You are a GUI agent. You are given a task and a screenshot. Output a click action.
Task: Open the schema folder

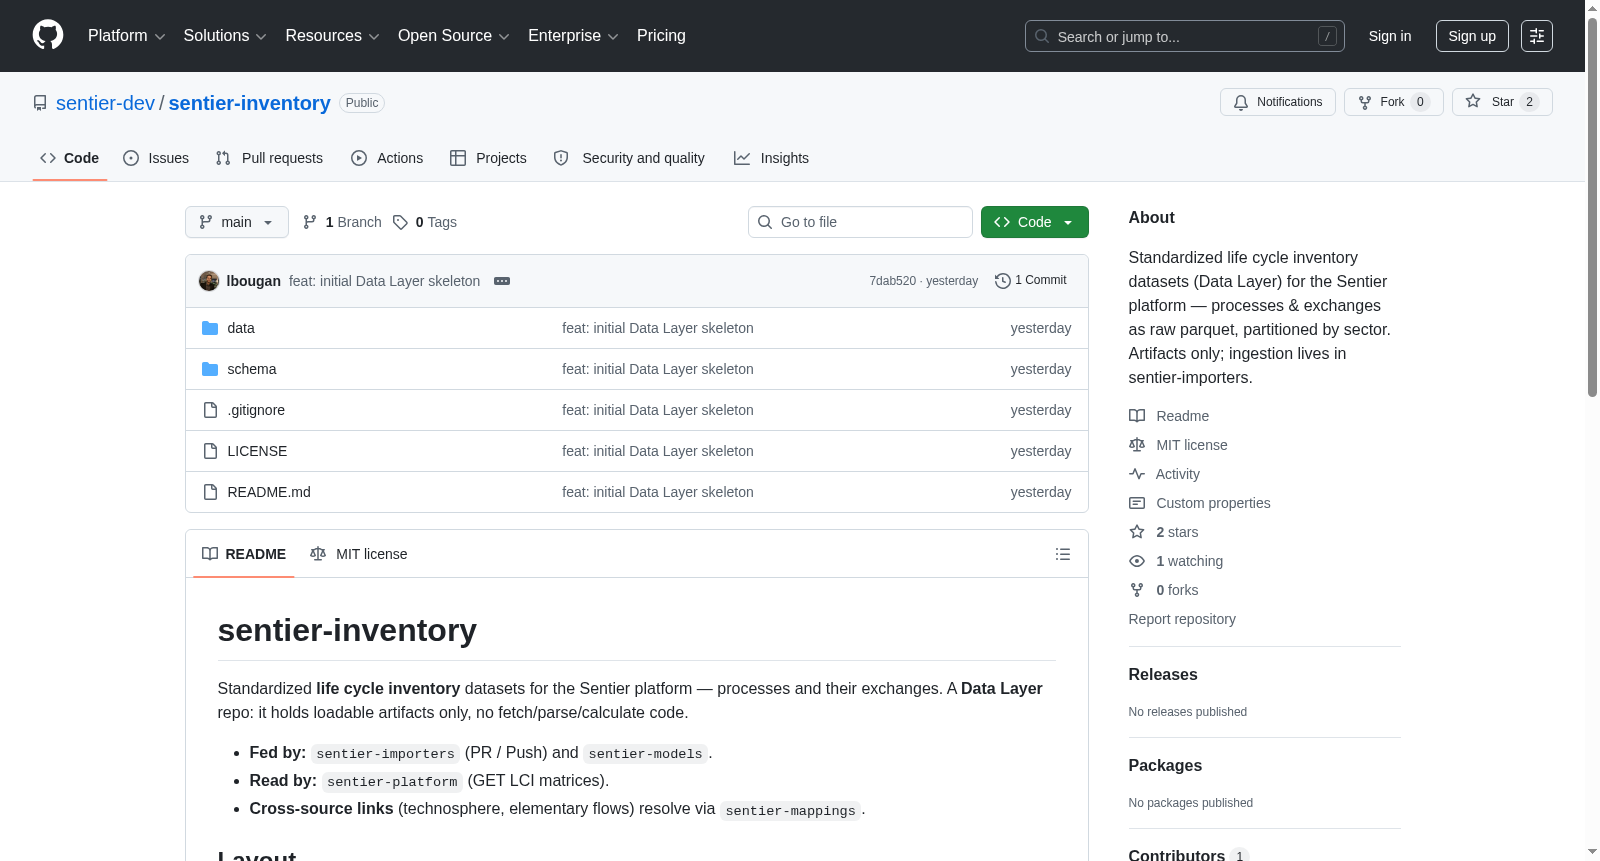(x=252, y=369)
